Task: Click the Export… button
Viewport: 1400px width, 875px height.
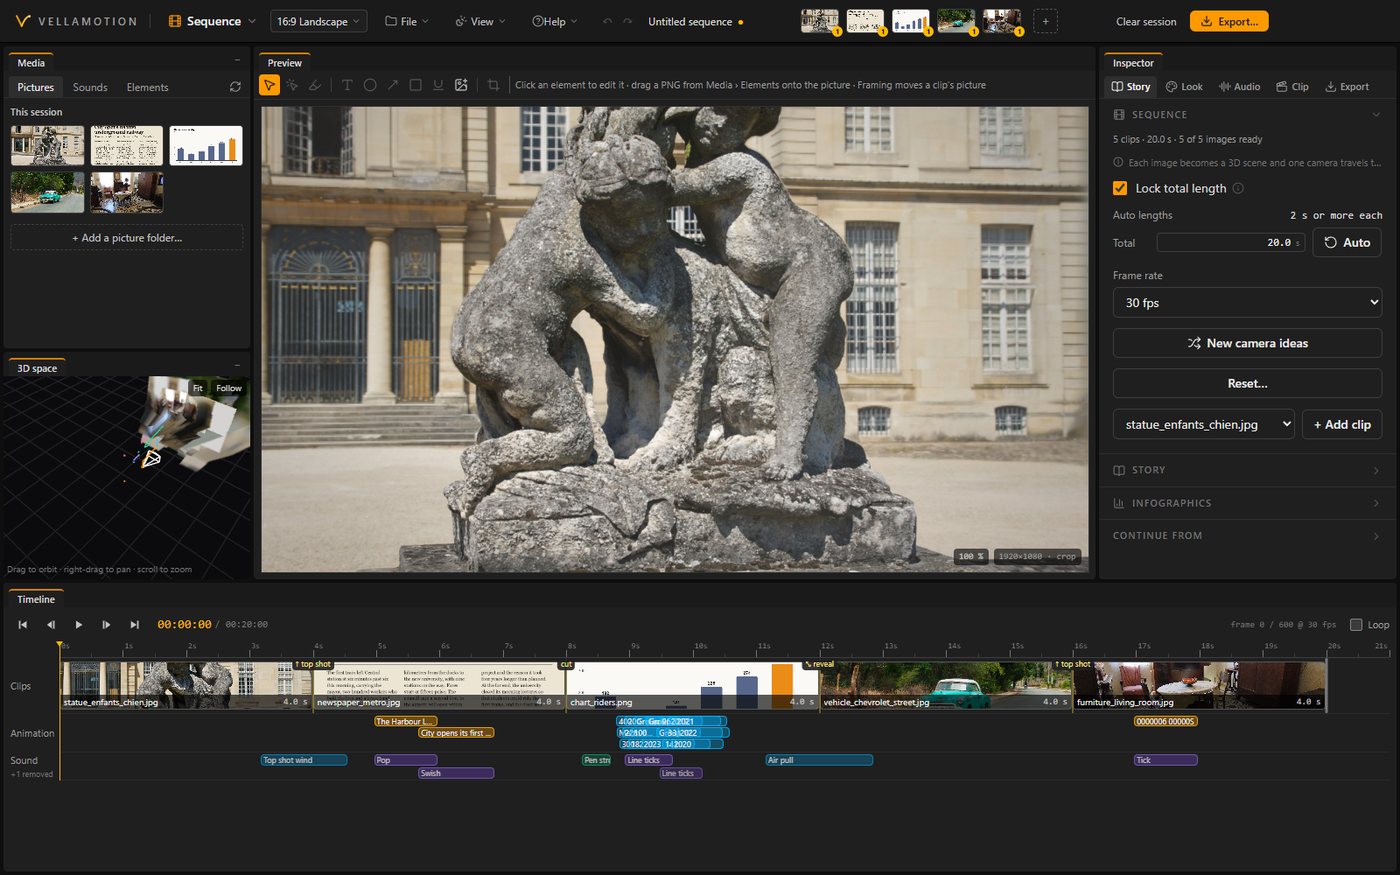Action: 1229,21
